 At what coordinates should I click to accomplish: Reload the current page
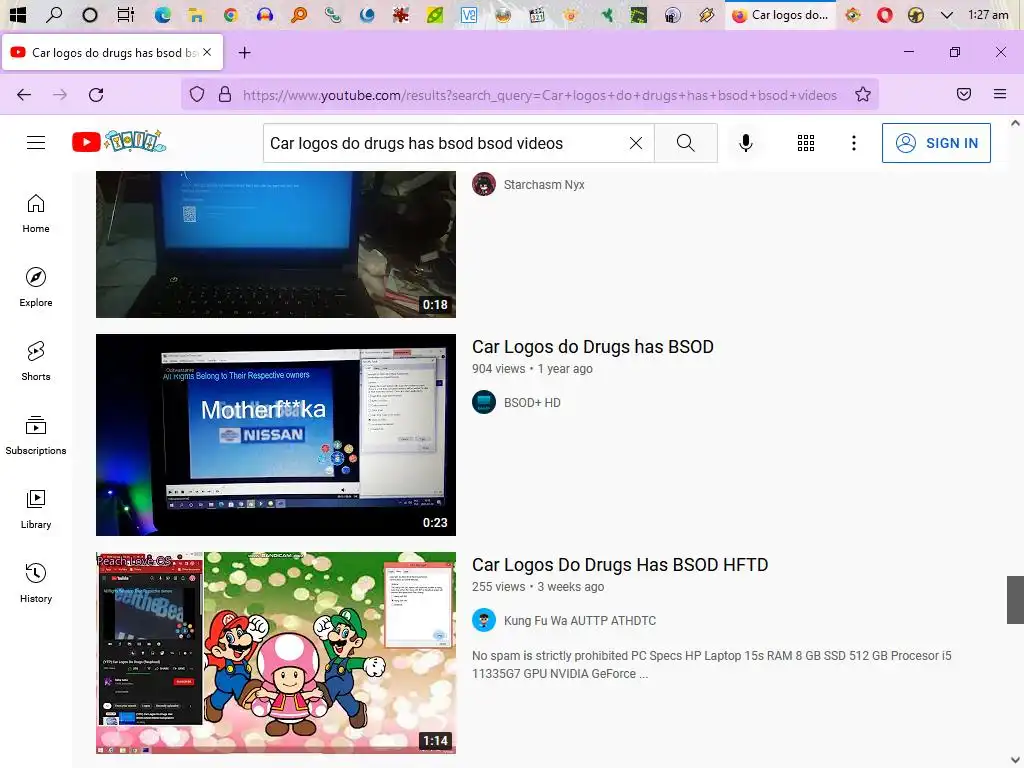click(96, 95)
